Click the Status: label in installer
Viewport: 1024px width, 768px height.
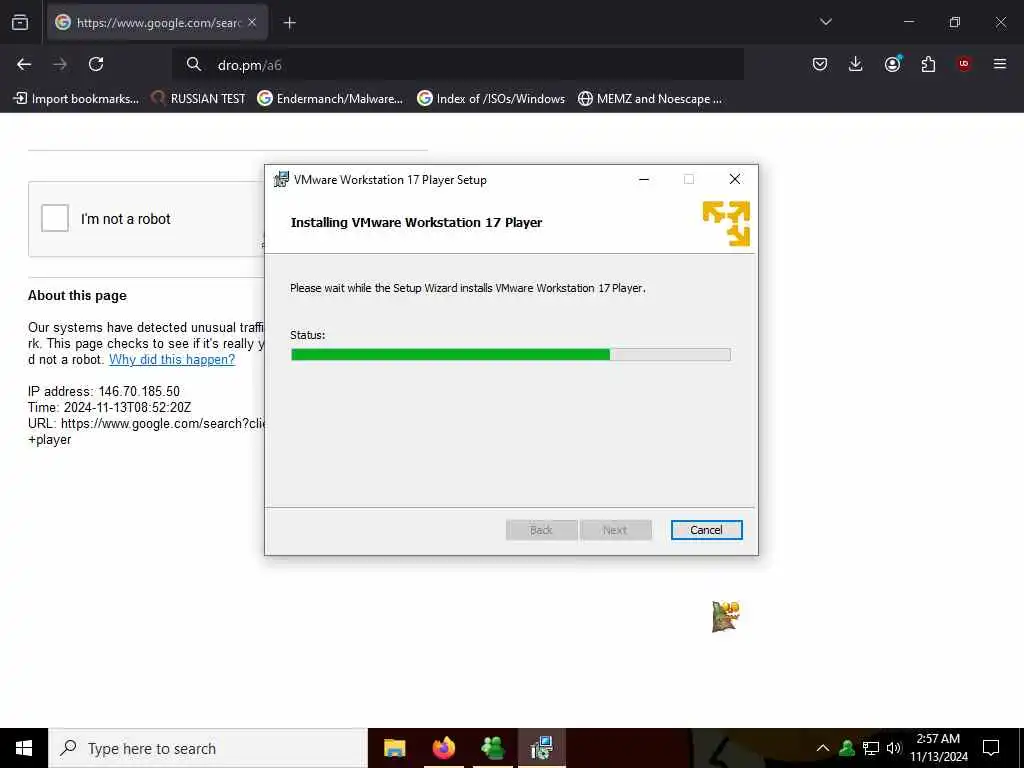308,335
